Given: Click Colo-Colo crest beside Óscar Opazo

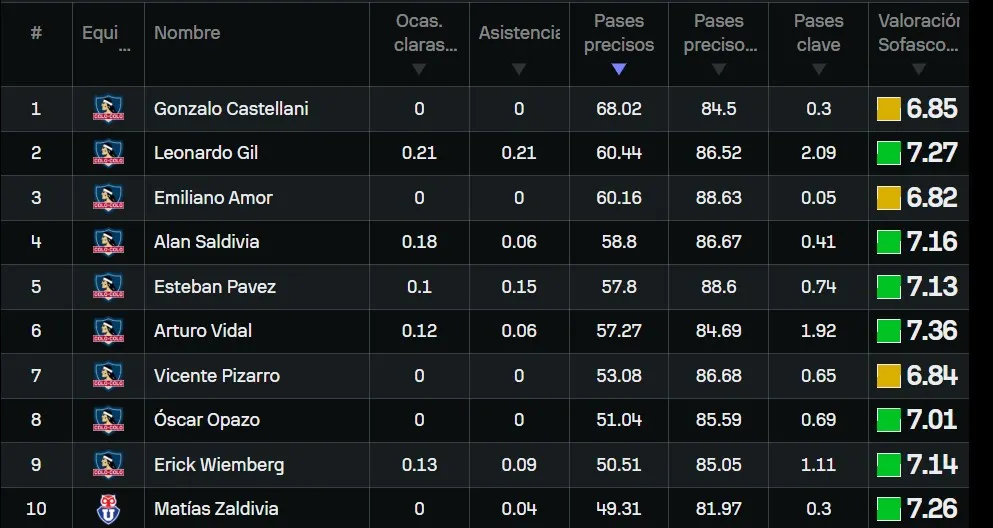Looking at the screenshot, I should [x=108, y=420].
